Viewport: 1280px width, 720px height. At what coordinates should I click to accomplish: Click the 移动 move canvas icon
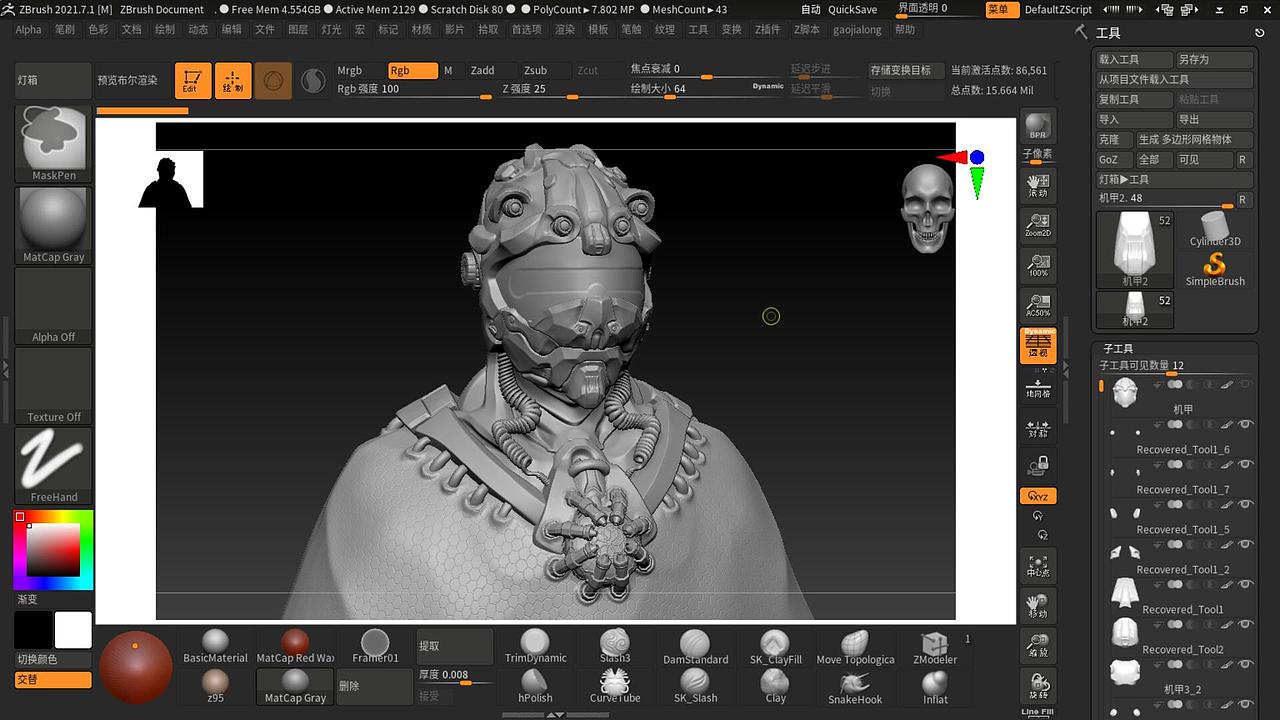click(x=1038, y=605)
